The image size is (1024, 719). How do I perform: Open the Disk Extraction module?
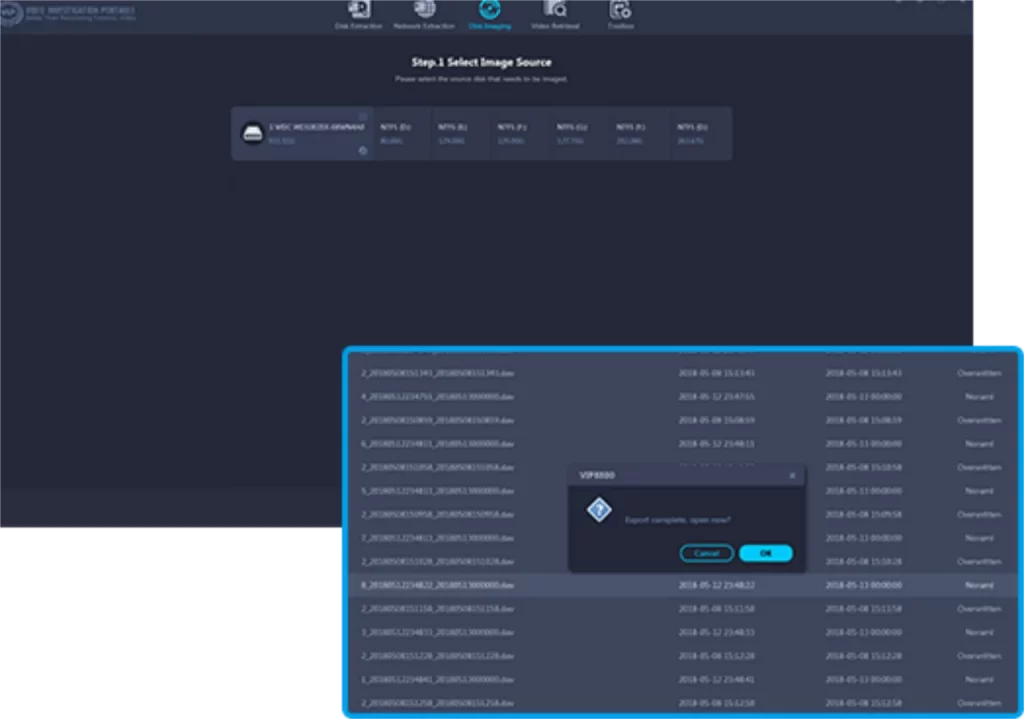click(358, 12)
